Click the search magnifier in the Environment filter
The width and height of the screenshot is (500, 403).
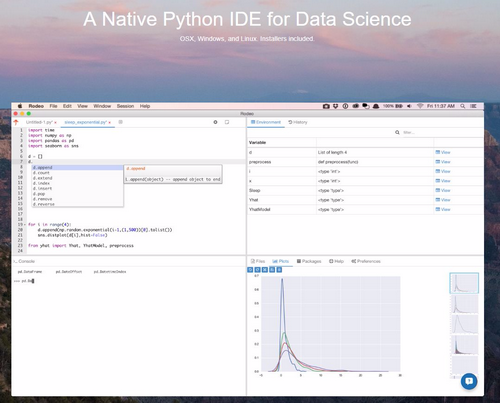pos(397,132)
